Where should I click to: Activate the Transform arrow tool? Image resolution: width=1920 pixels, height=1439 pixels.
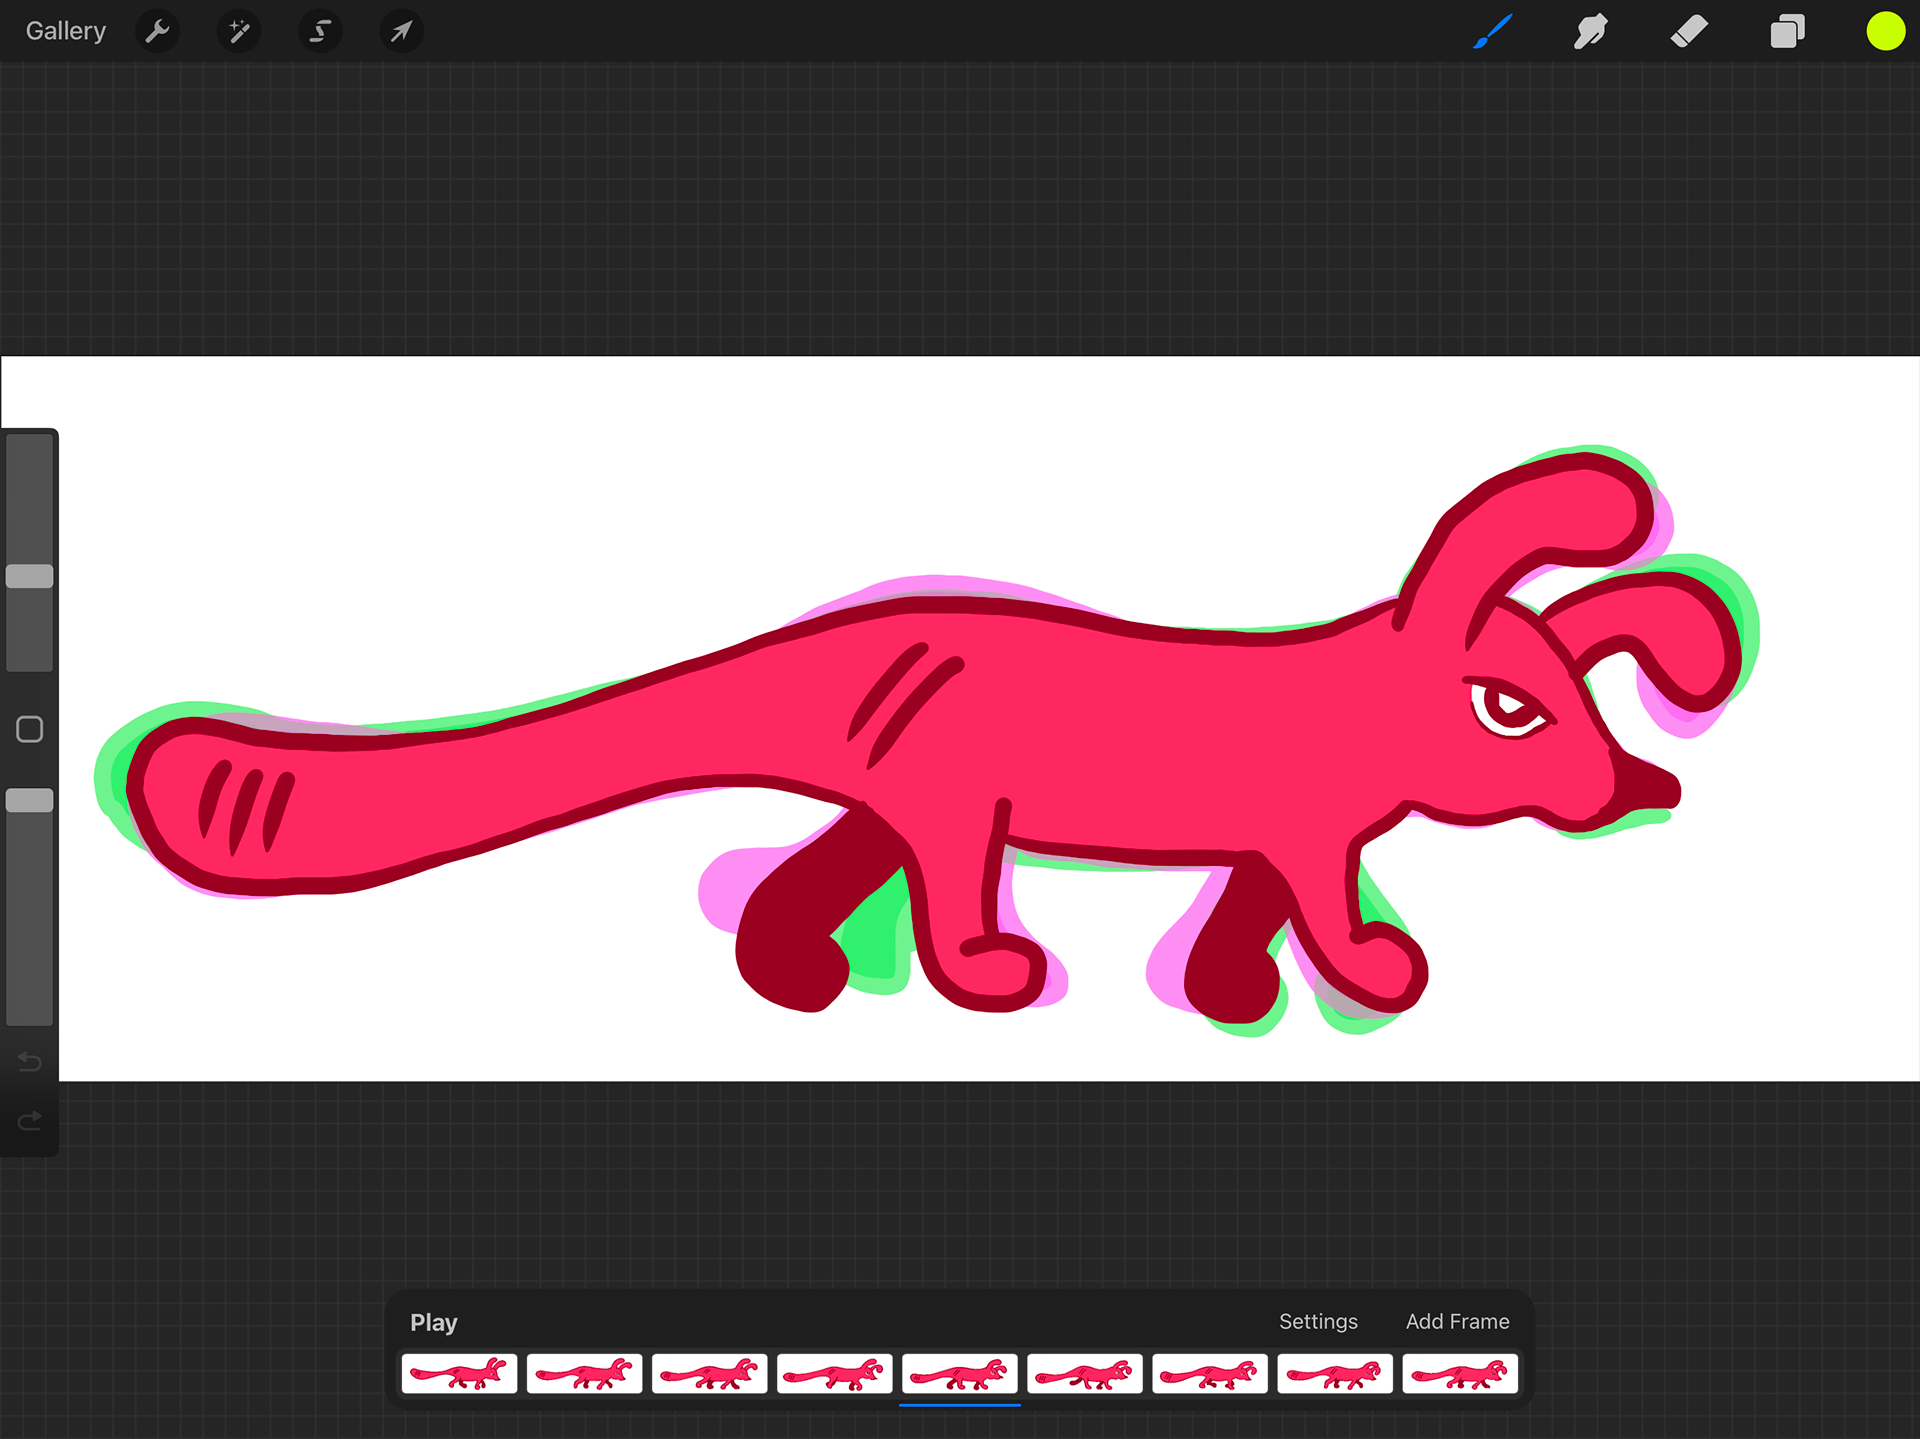click(x=401, y=31)
